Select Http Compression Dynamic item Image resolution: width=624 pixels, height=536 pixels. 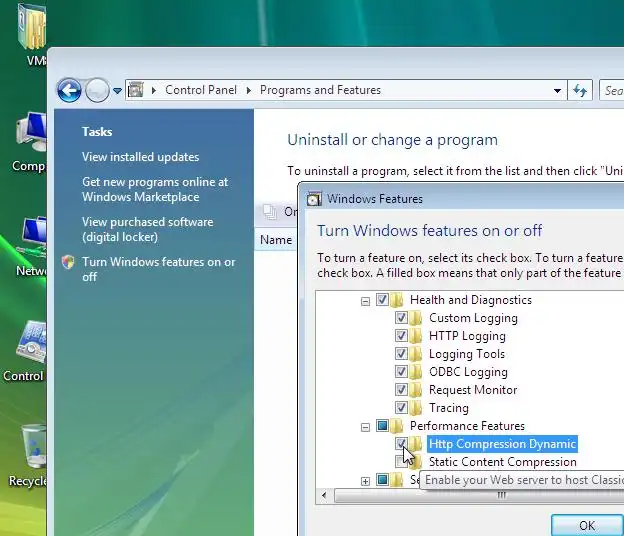point(502,444)
